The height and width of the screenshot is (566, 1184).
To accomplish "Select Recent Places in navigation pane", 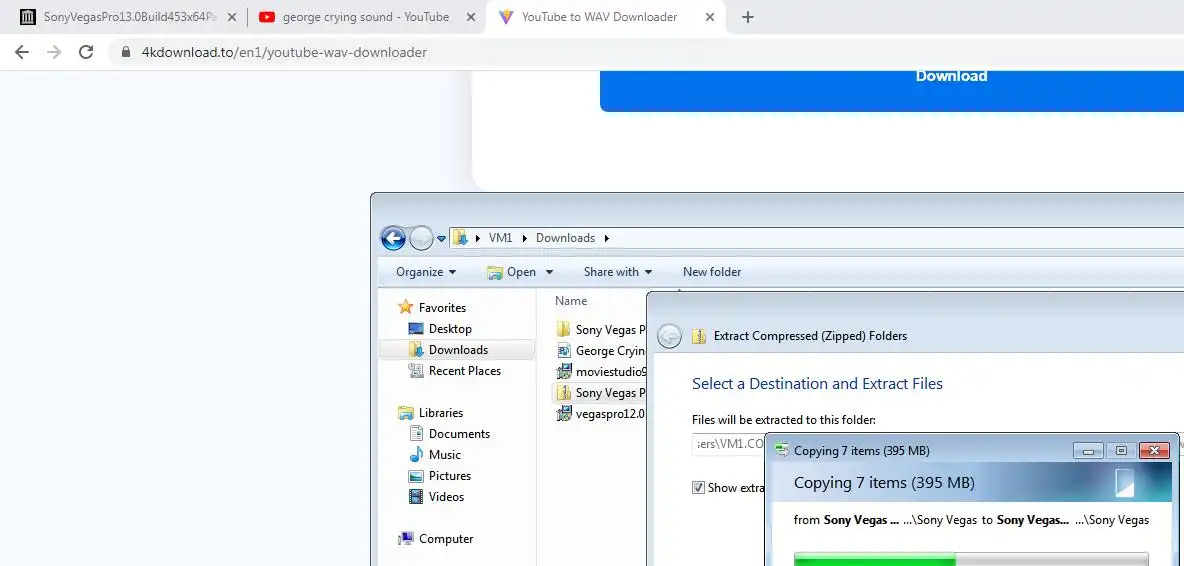I will pyautogui.click(x=464, y=371).
